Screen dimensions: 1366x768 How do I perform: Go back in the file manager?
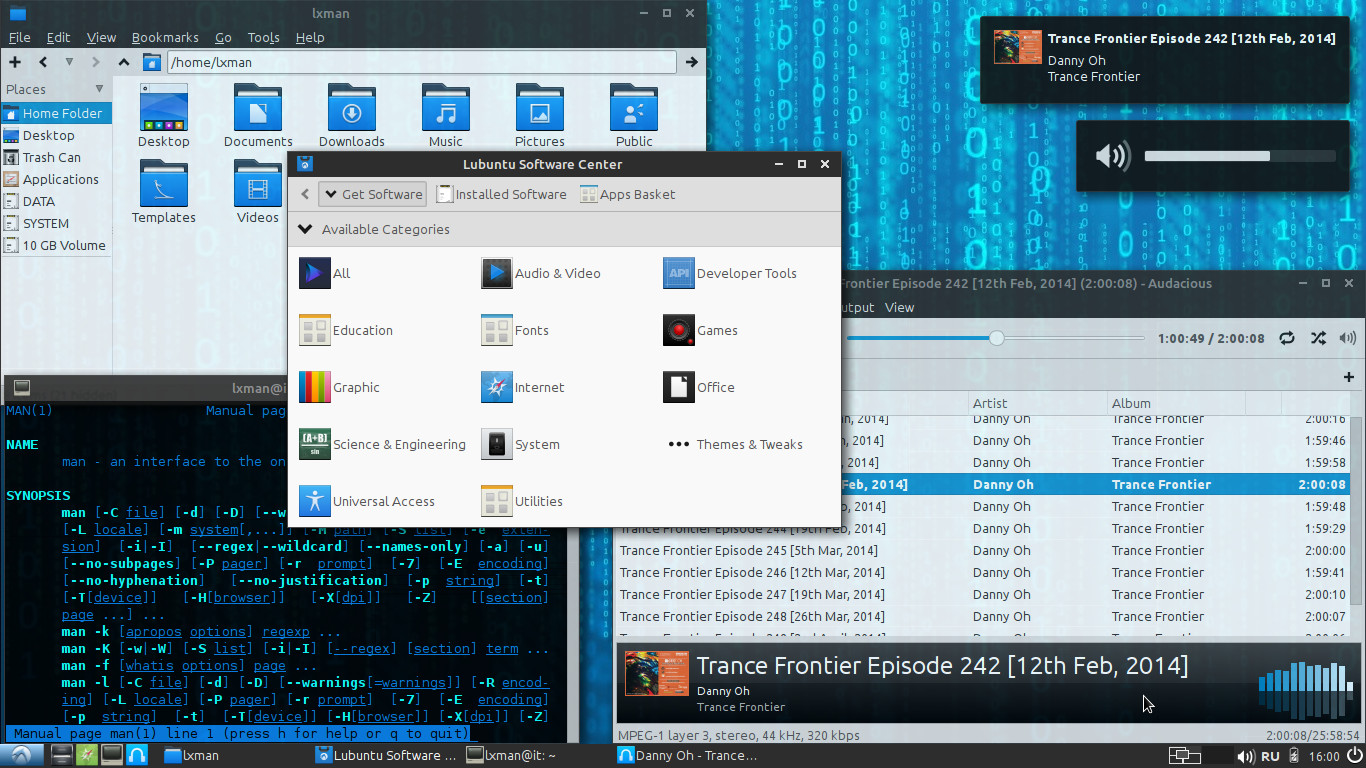point(43,62)
